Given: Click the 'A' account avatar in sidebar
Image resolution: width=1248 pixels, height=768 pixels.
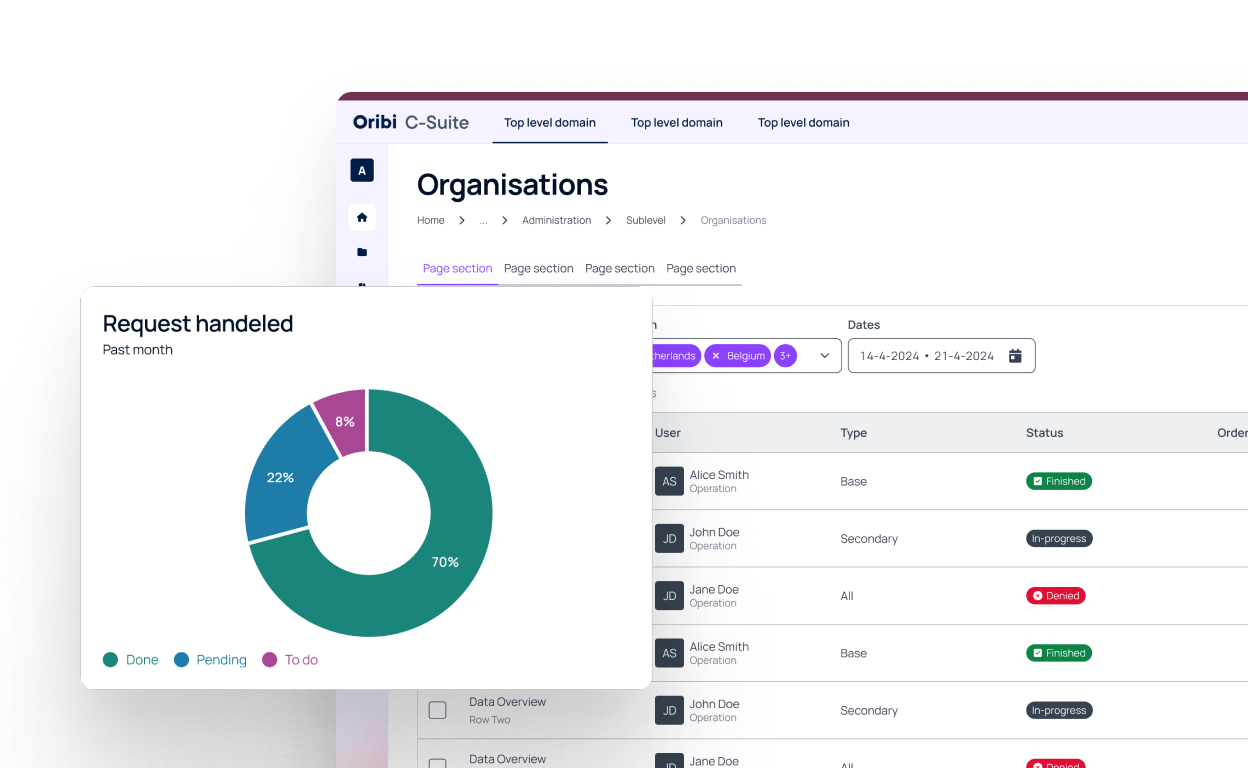Looking at the screenshot, I should click(362, 171).
